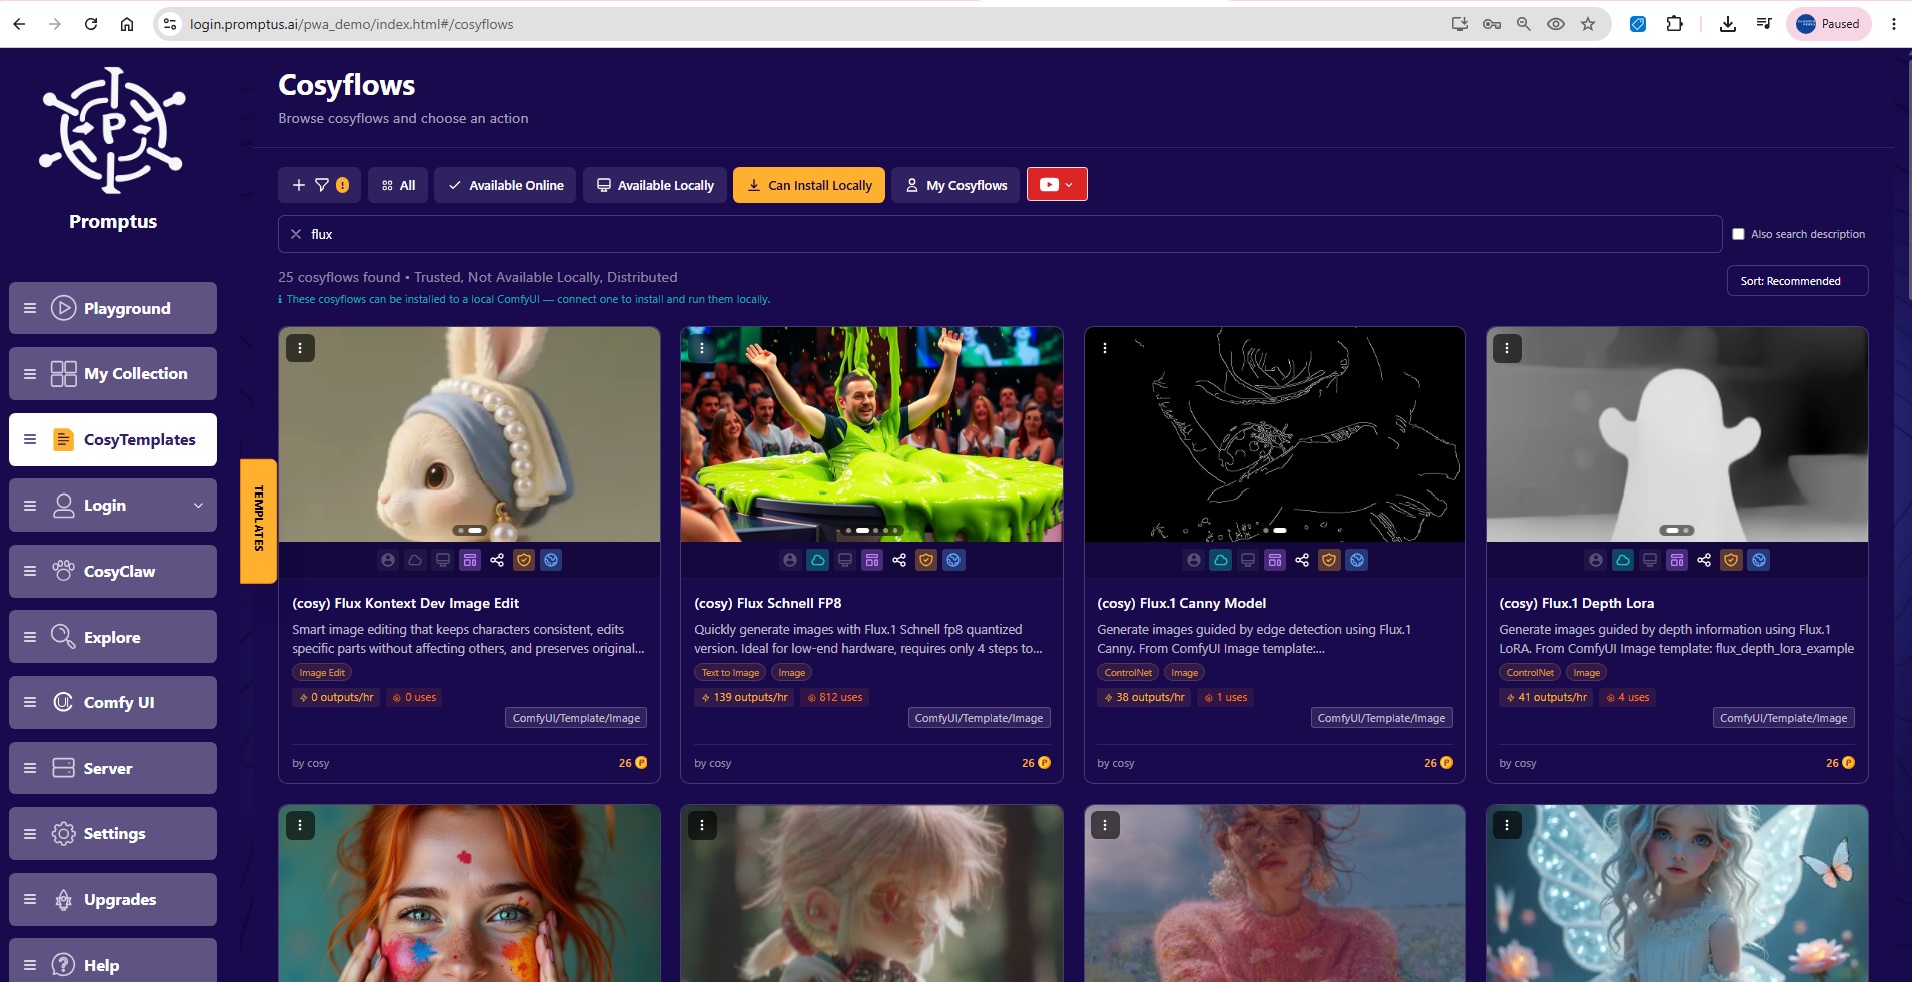Open the add filter button with funnel icon
1912x982 pixels.
click(x=320, y=185)
